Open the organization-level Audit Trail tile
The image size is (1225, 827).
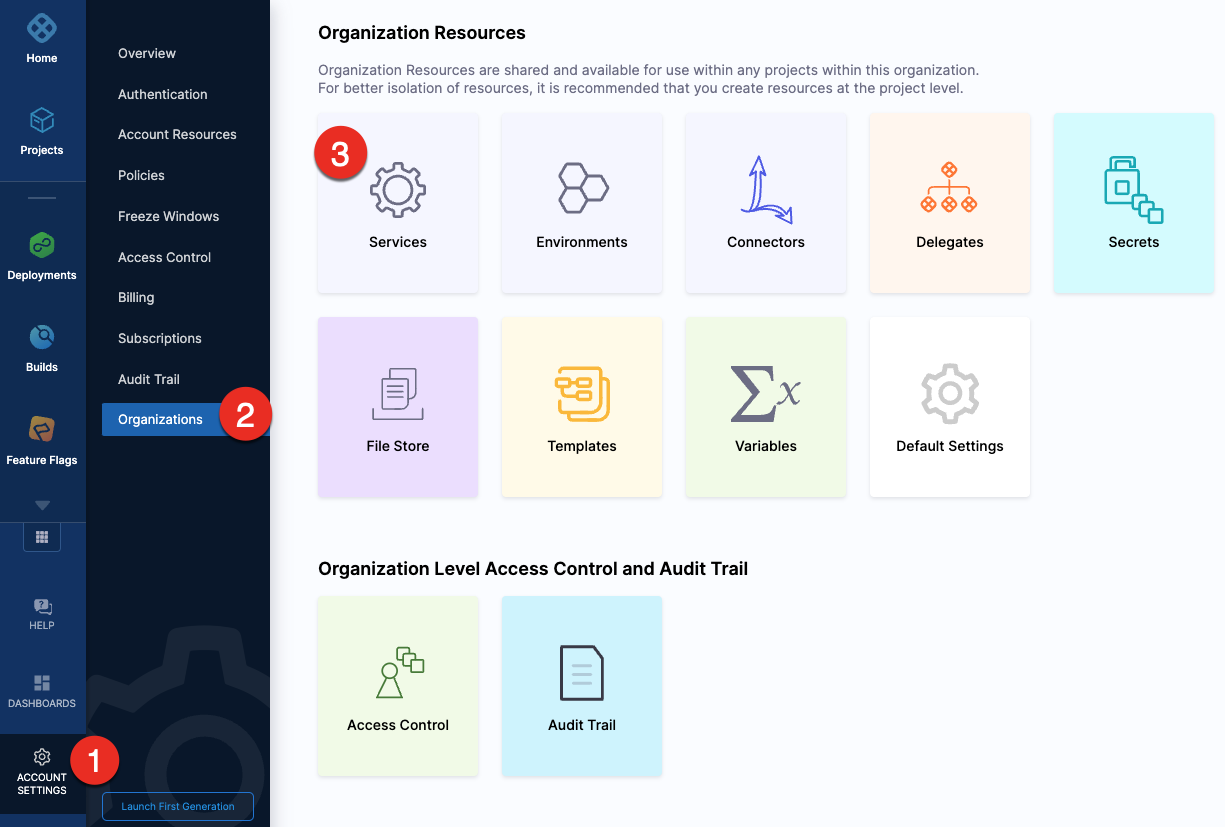(x=582, y=687)
